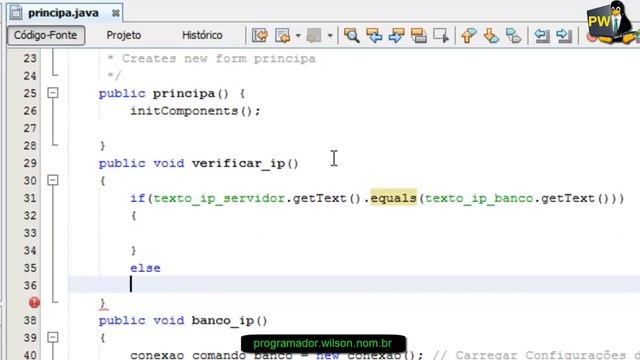This screenshot has width=640, height=360.
Task: Click the red error marker in gutter
Action: pos(34,302)
